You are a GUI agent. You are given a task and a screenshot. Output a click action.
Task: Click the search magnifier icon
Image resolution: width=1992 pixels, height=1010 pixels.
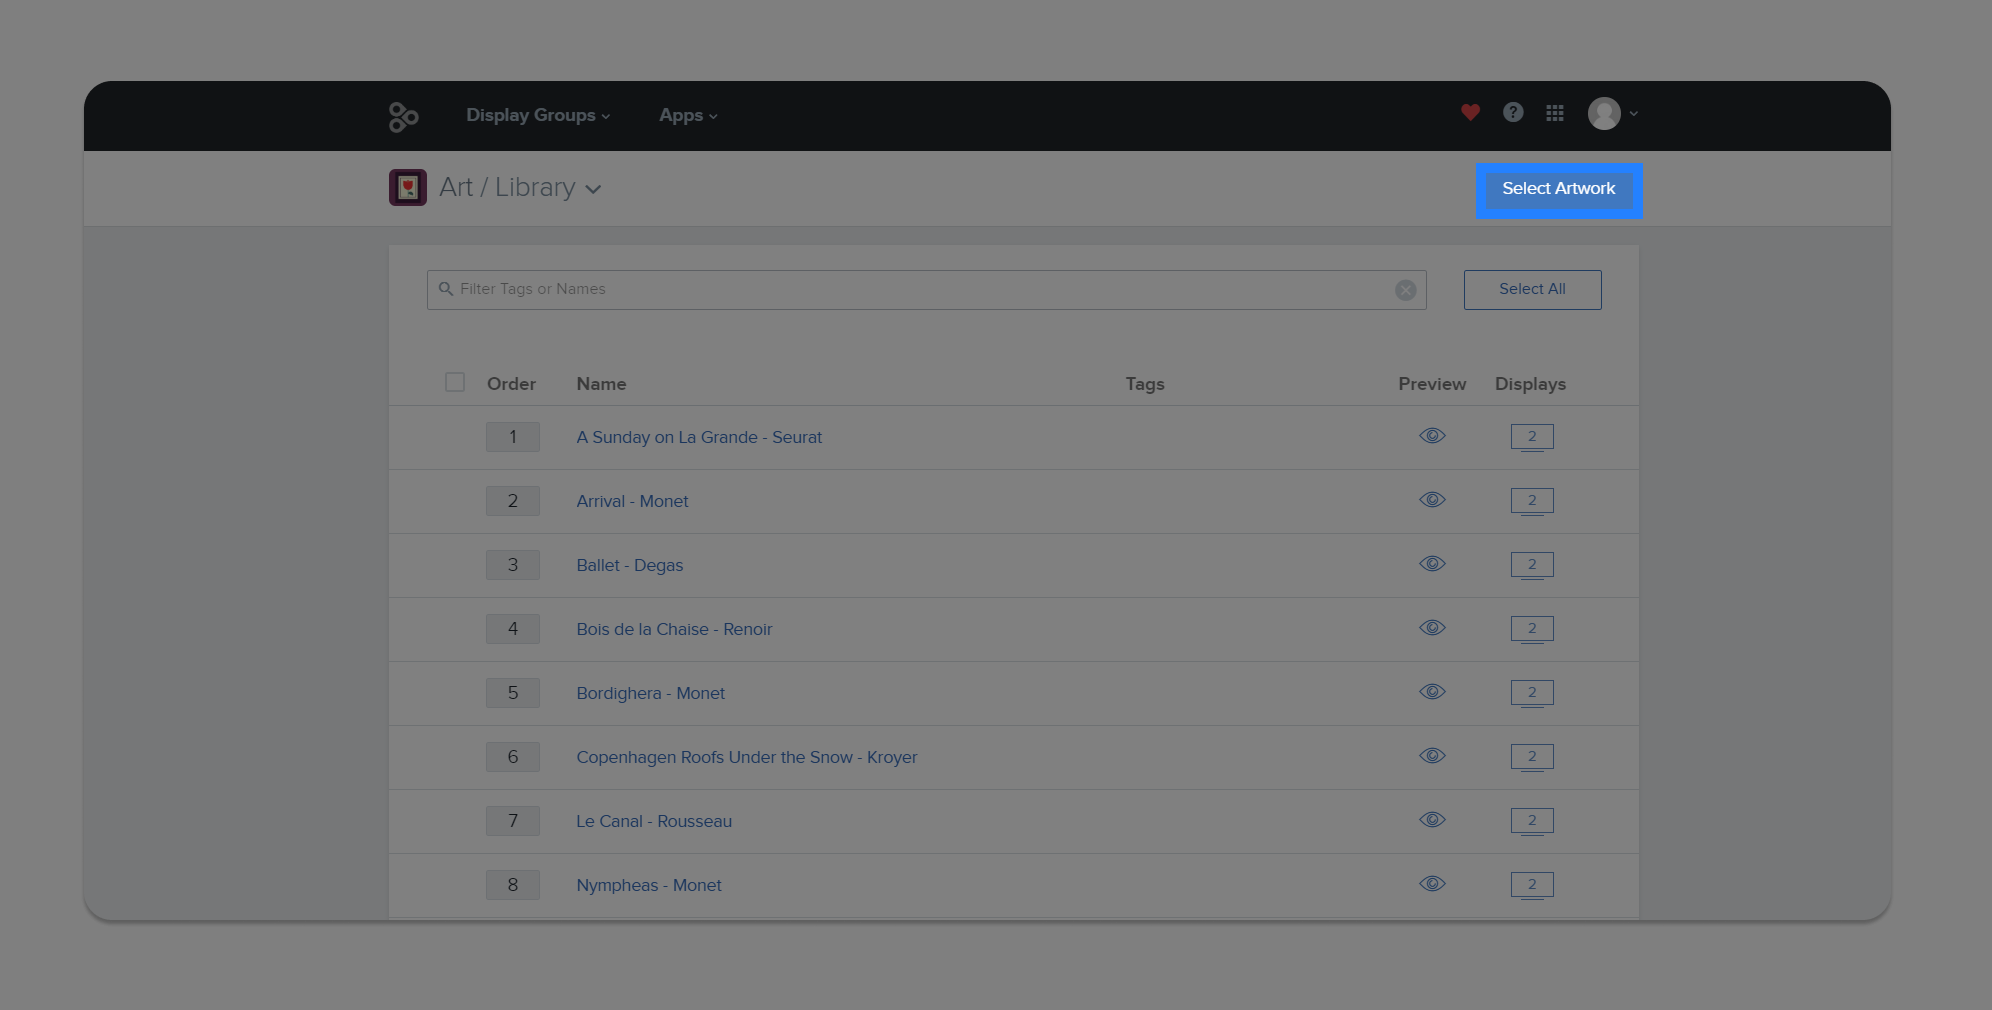click(446, 289)
